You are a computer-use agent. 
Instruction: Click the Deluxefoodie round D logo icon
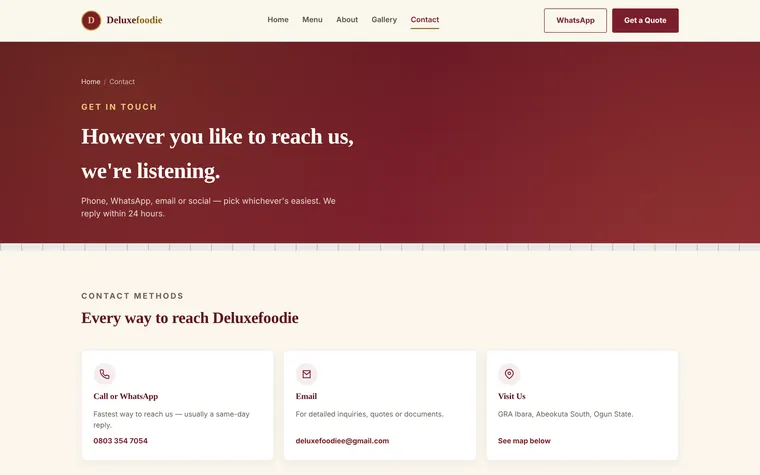pos(91,20)
